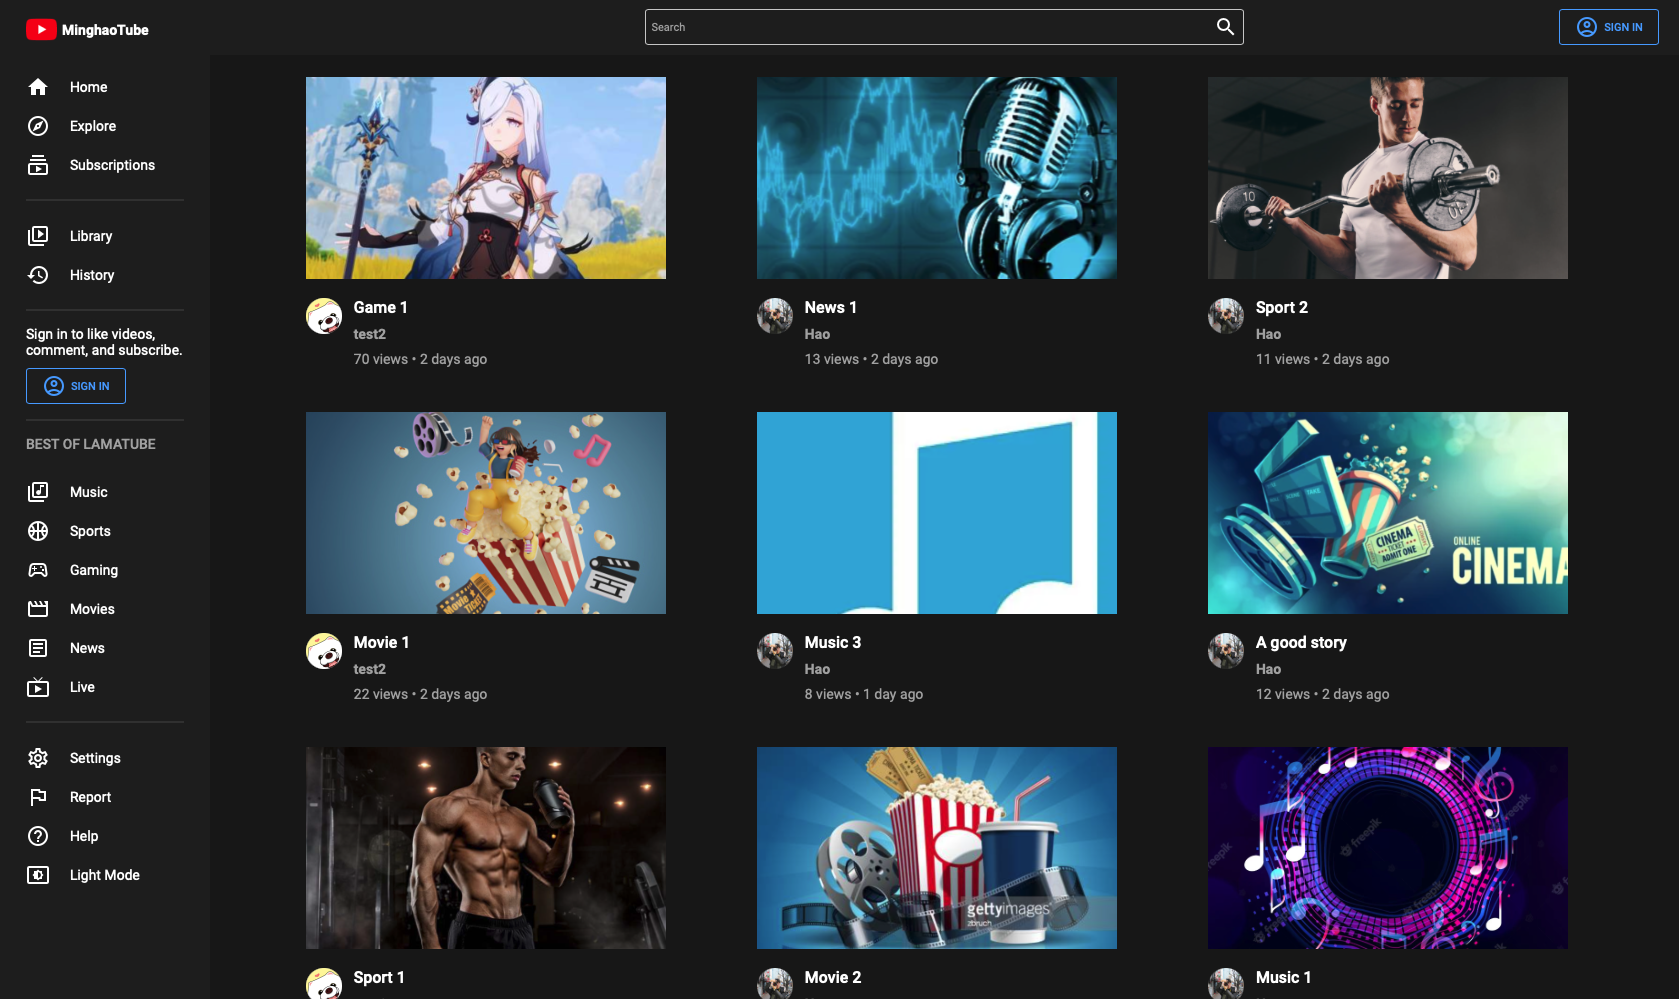Click Hao channel name under News 1

pyautogui.click(x=817, y=334)
